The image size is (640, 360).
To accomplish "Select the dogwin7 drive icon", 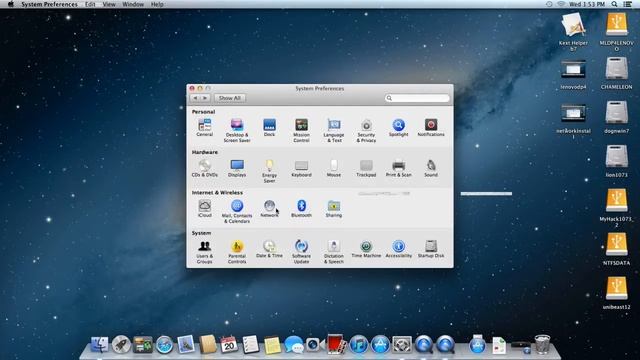I will click(x=616, y=117).
